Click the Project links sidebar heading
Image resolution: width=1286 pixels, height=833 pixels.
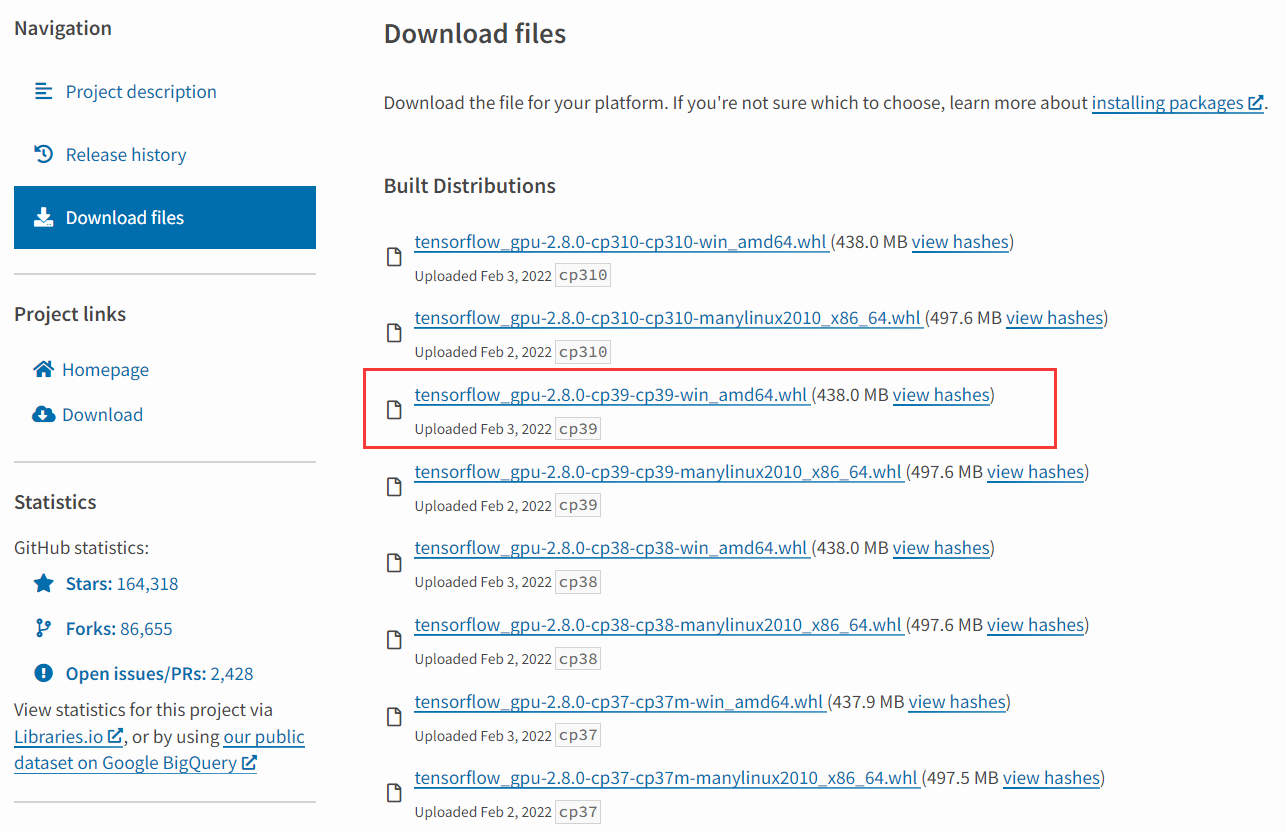70,314
